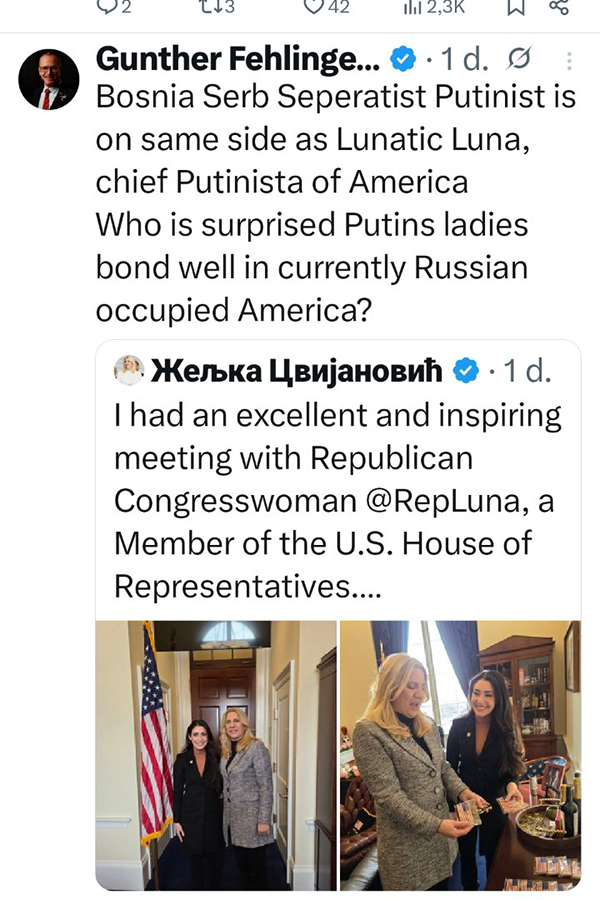Viewport: 600px width, 900px height.
Task: Open Gunther Fehlinger's profile name link
Action: pos(237,60)
